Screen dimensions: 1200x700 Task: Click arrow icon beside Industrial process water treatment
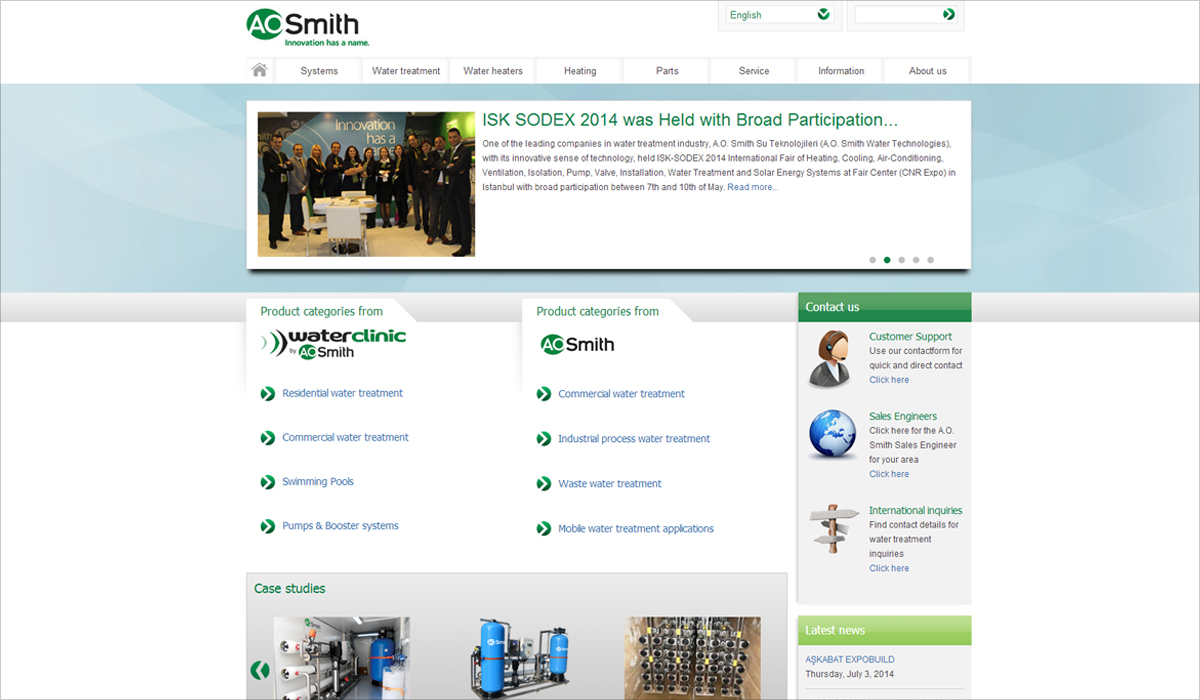(544, 439)
